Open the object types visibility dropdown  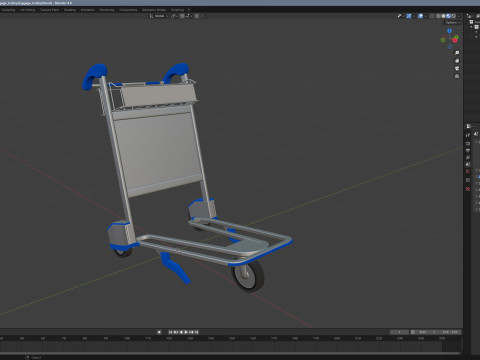pos(401,16)
